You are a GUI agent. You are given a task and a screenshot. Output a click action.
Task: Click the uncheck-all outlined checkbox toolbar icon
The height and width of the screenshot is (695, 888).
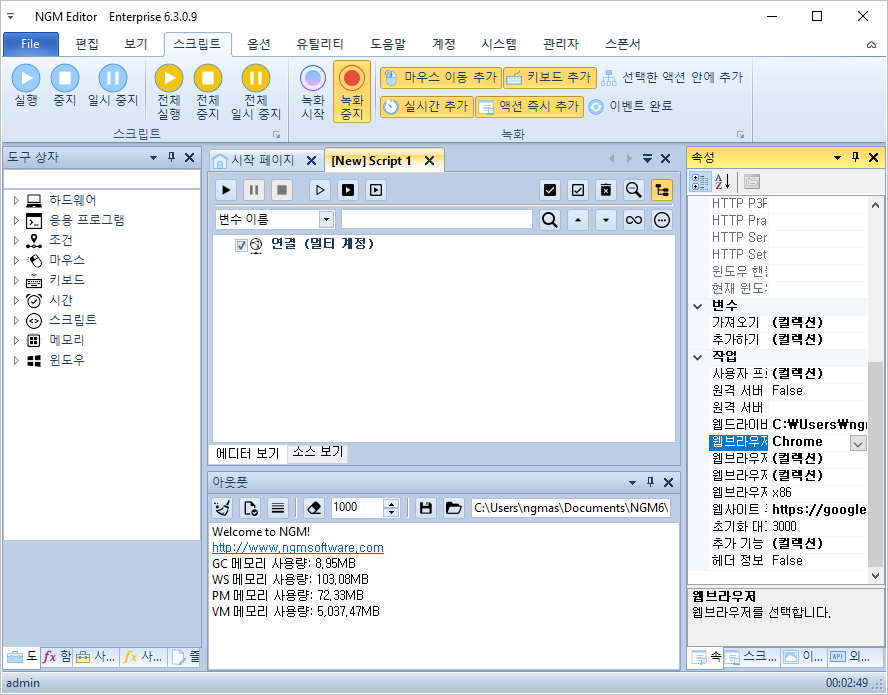pyautogui.click(x=578, y=190)
